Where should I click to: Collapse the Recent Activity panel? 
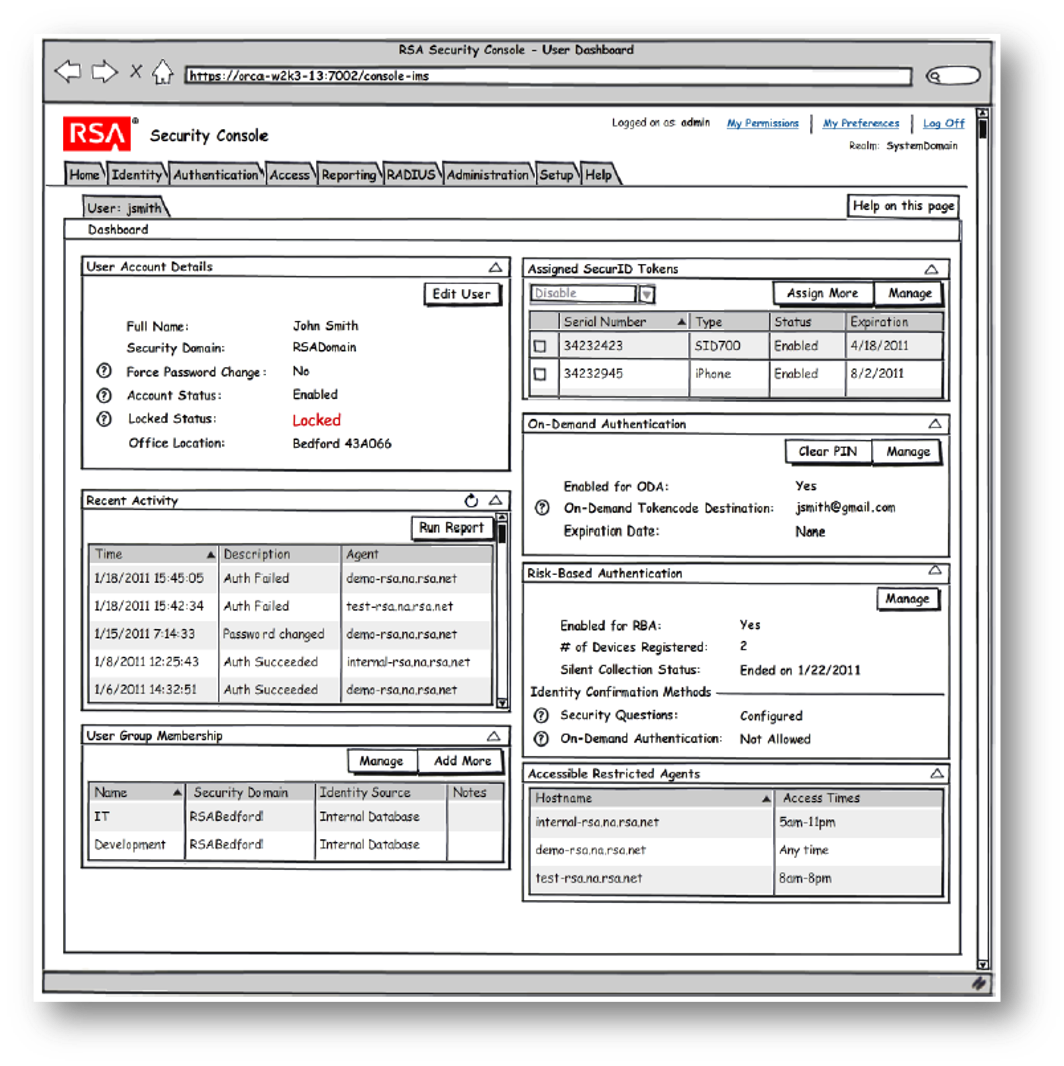tap(496, 500)
